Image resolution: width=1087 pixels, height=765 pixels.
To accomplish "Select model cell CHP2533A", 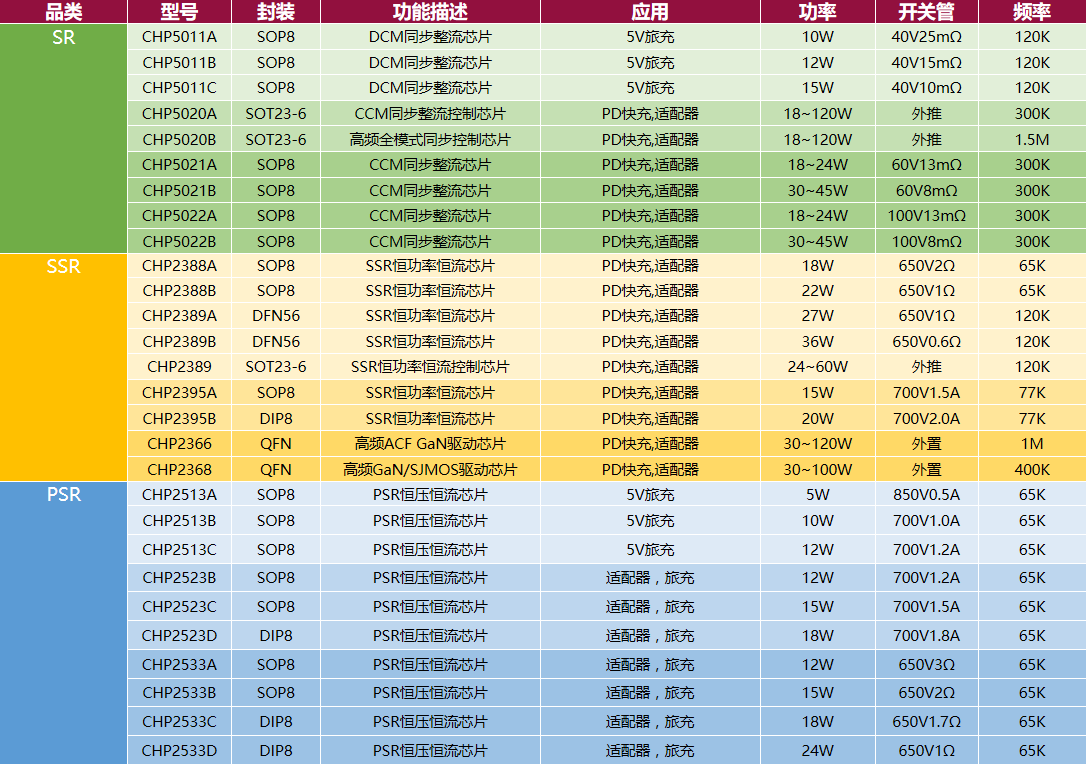I will [x=180, y=665].
